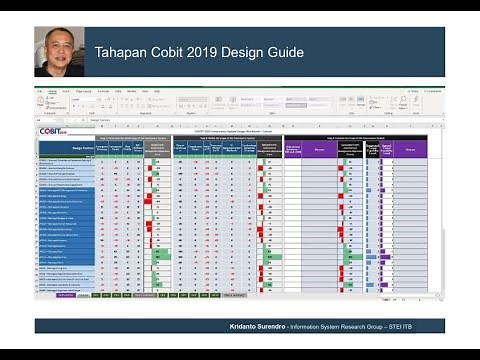
Task: Select the purple Instructions sheet tab
Action: [x=66, y=295]
